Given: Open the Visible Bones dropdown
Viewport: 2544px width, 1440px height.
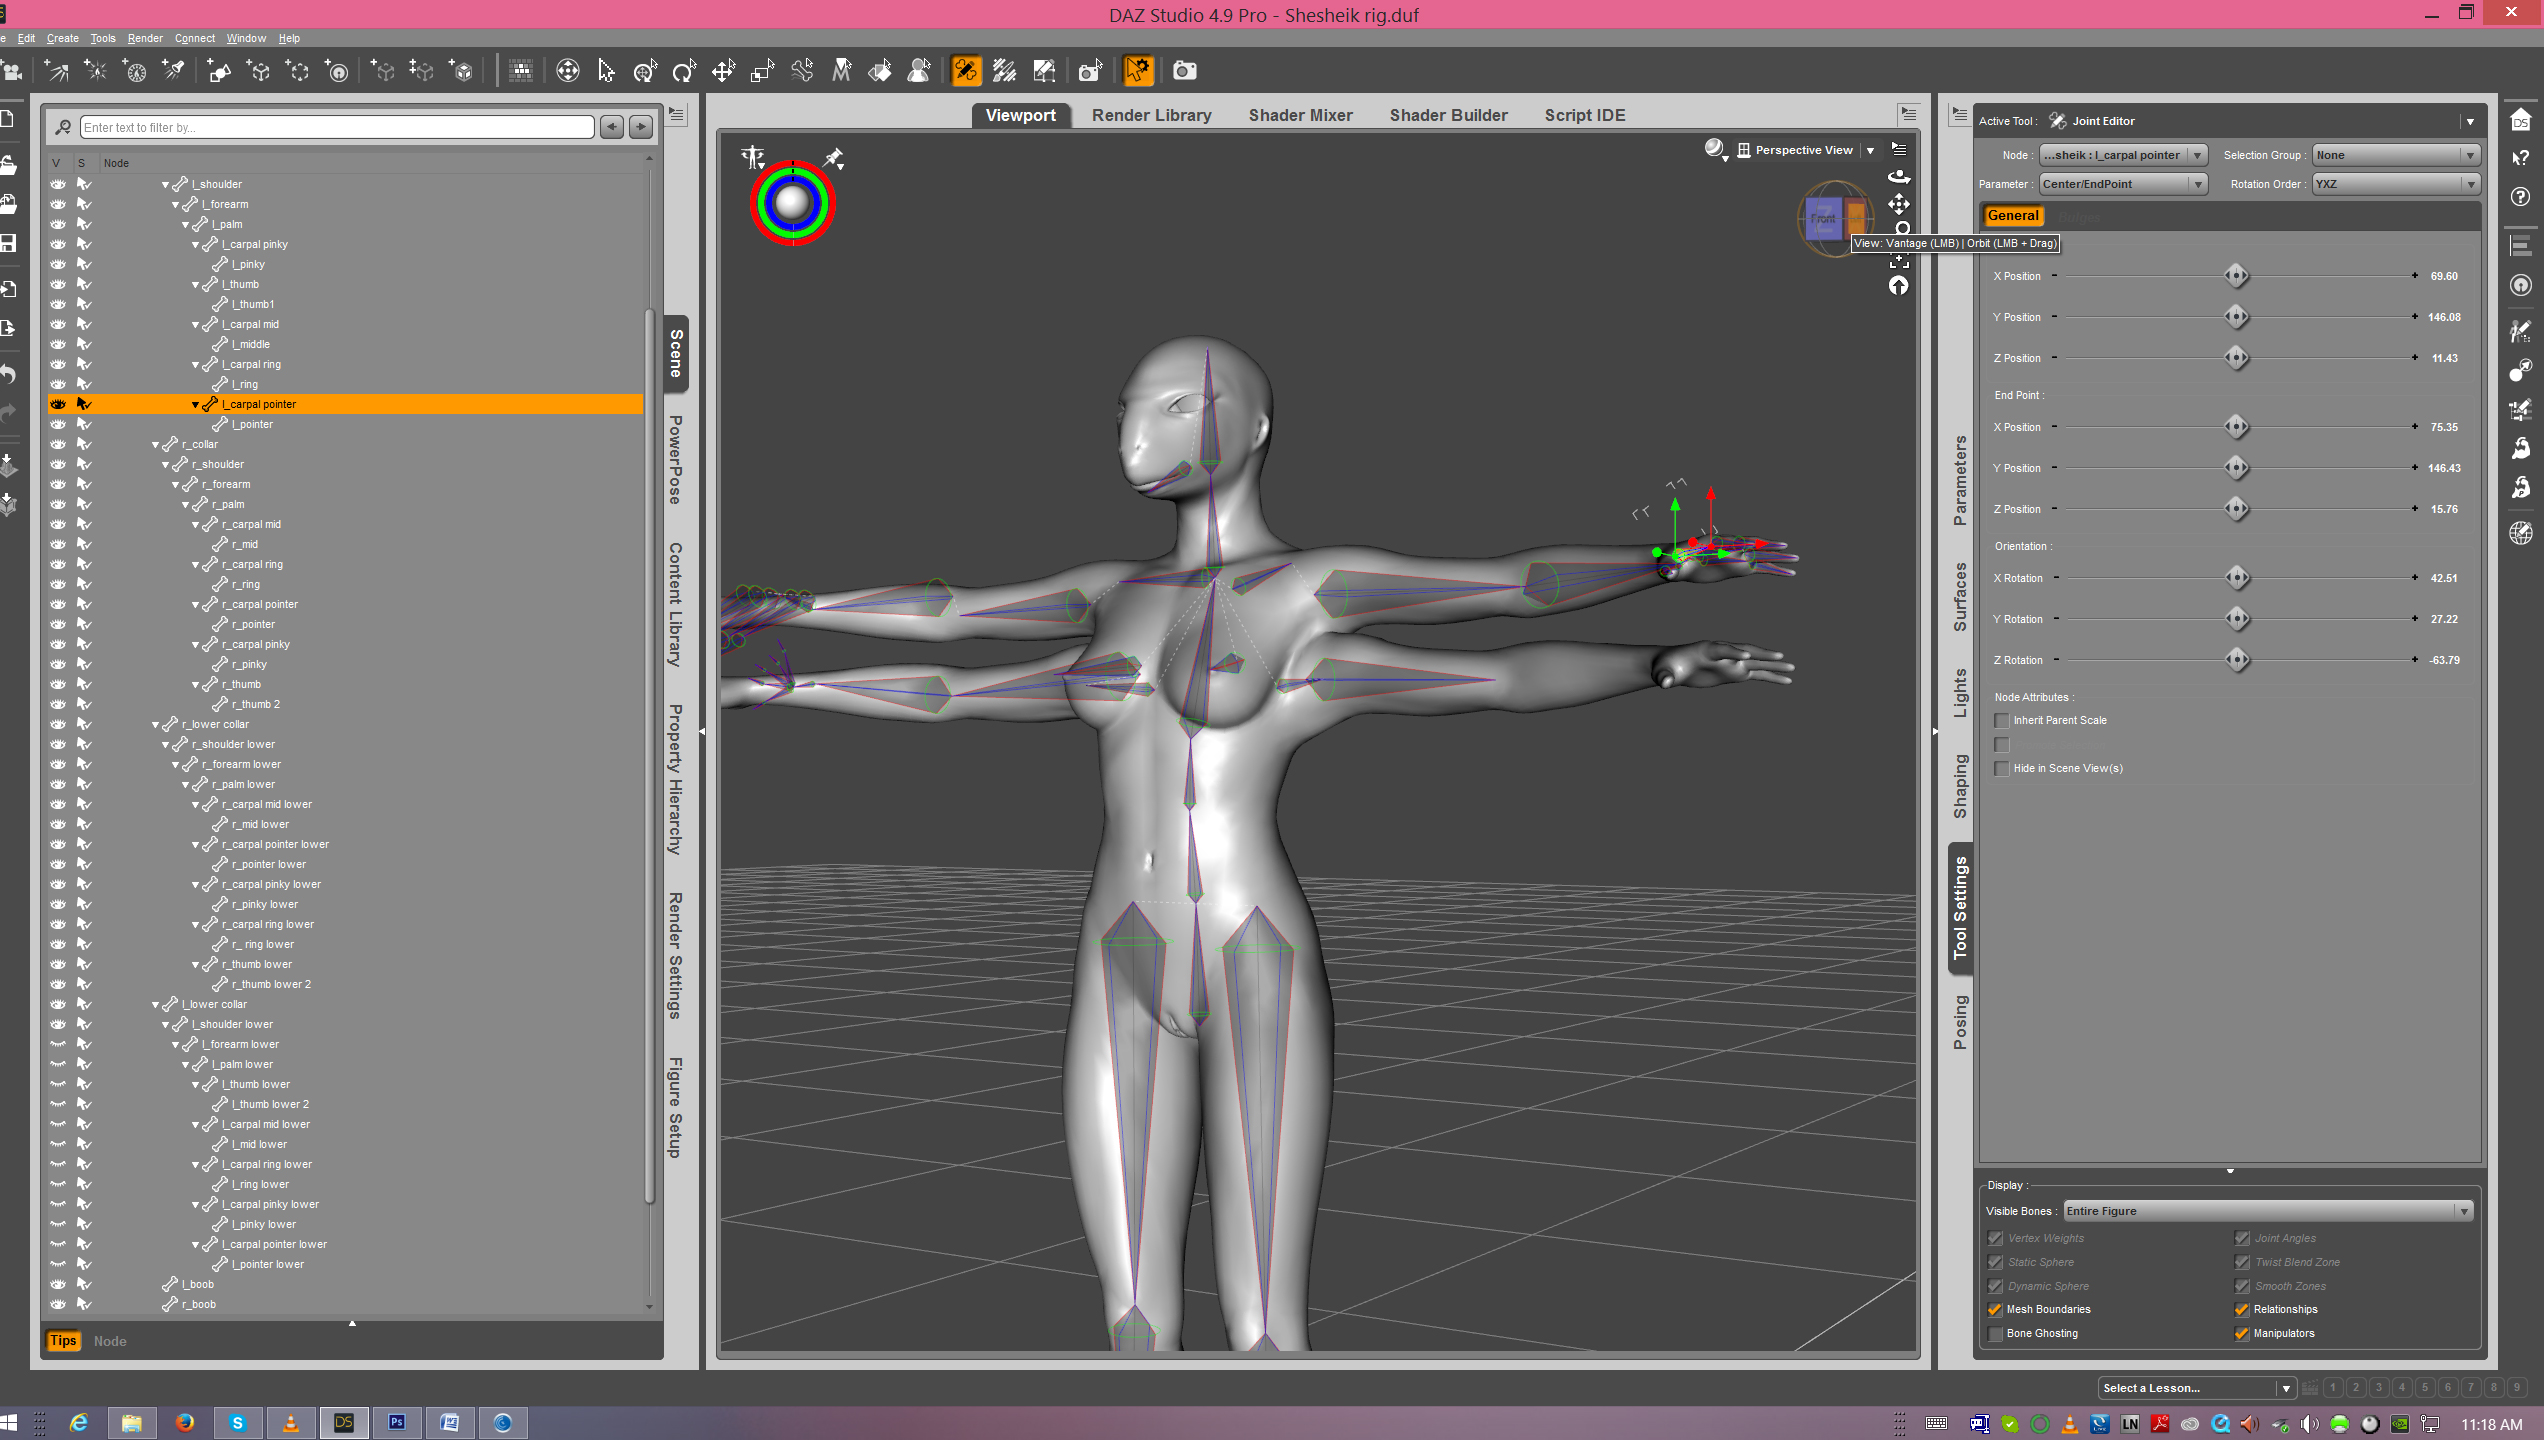Looking at the screenshot, I should pyautogui.click(x=2267, y=1211).
